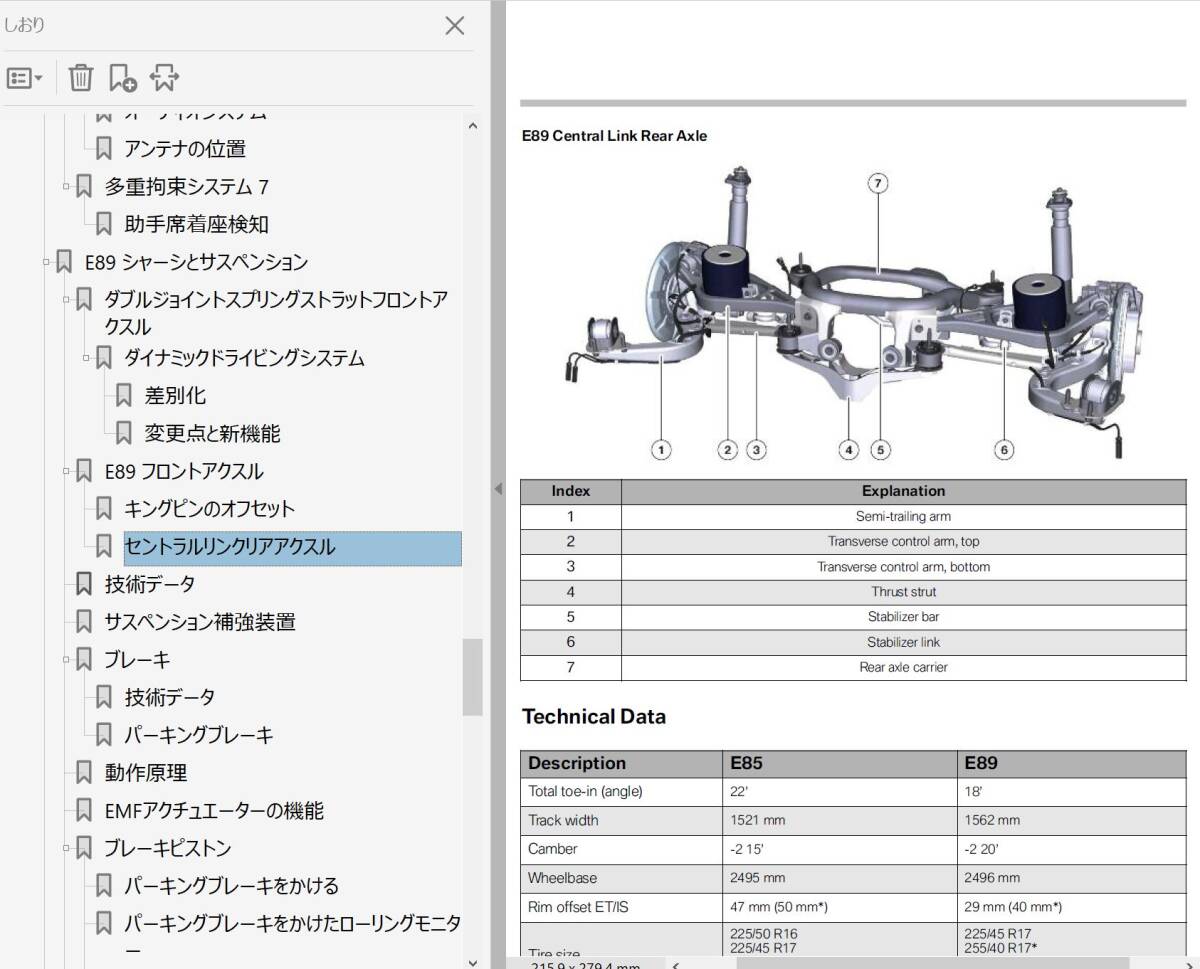Open bookmark E89 シャーシとサスペンション
Viewport: 1200px width, 969px height.
coord(196,262)
